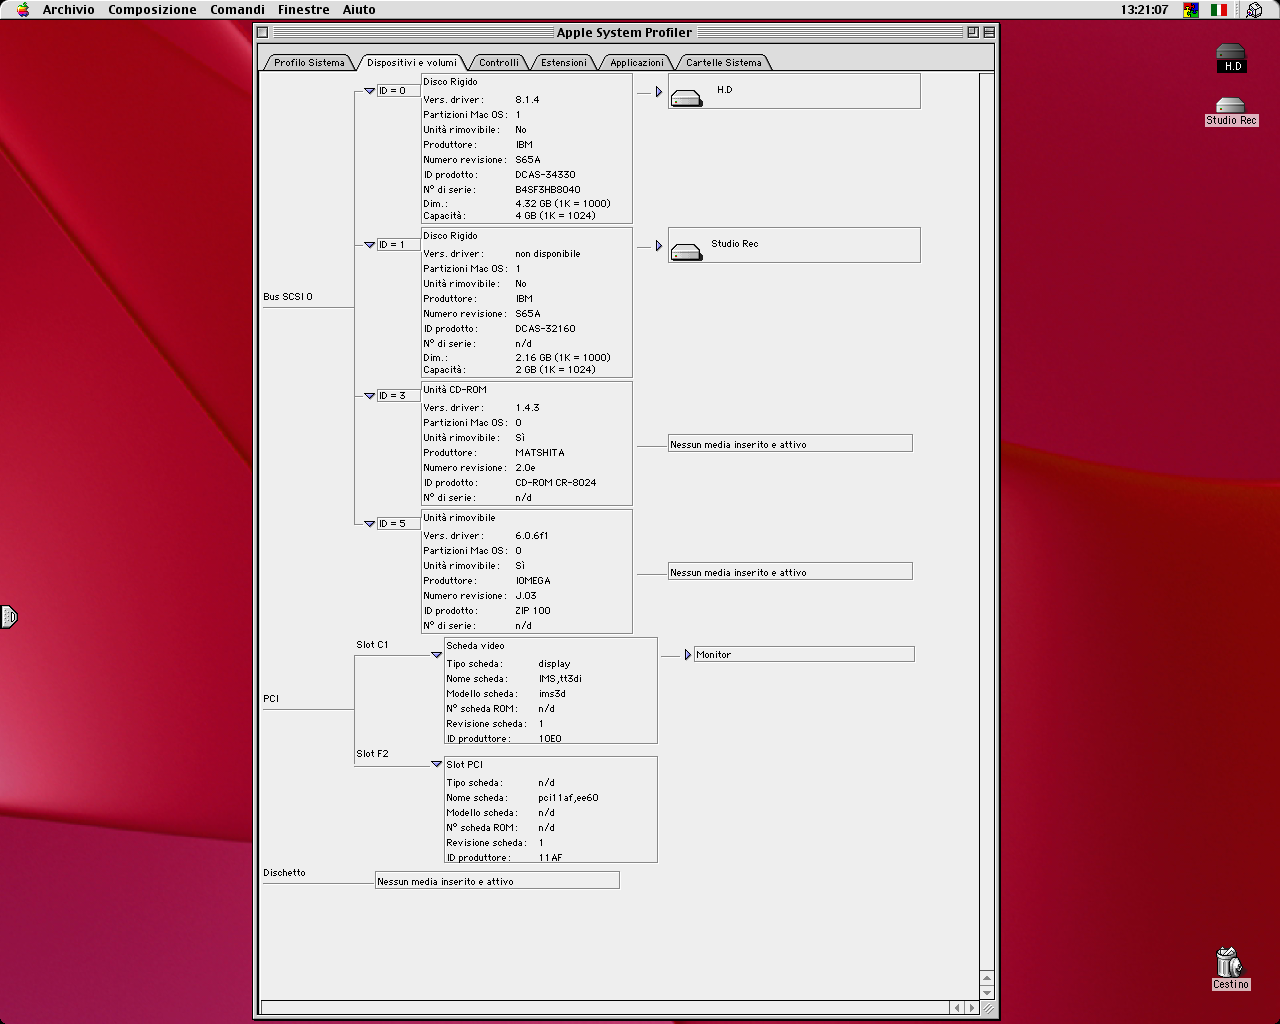Switch to the Estensioni tab
1280x1024 pixels.
[564, 62]
